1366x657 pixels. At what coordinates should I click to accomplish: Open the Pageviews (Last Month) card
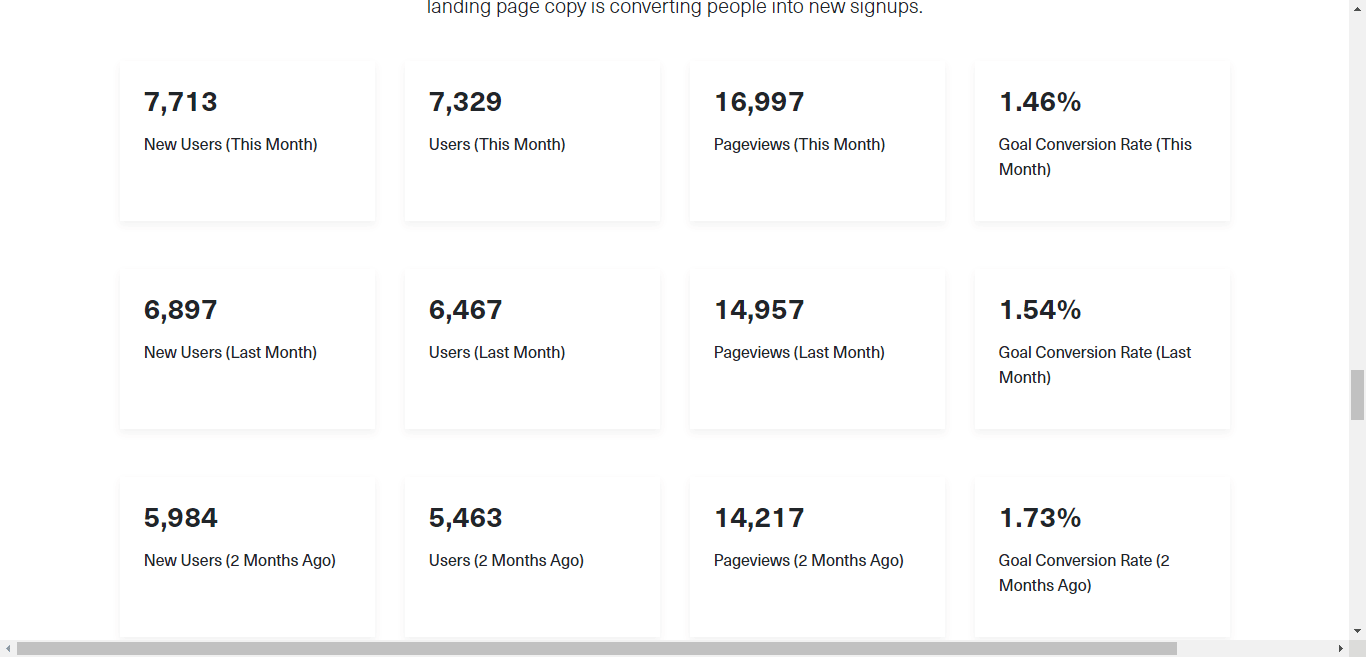[817, 348]
